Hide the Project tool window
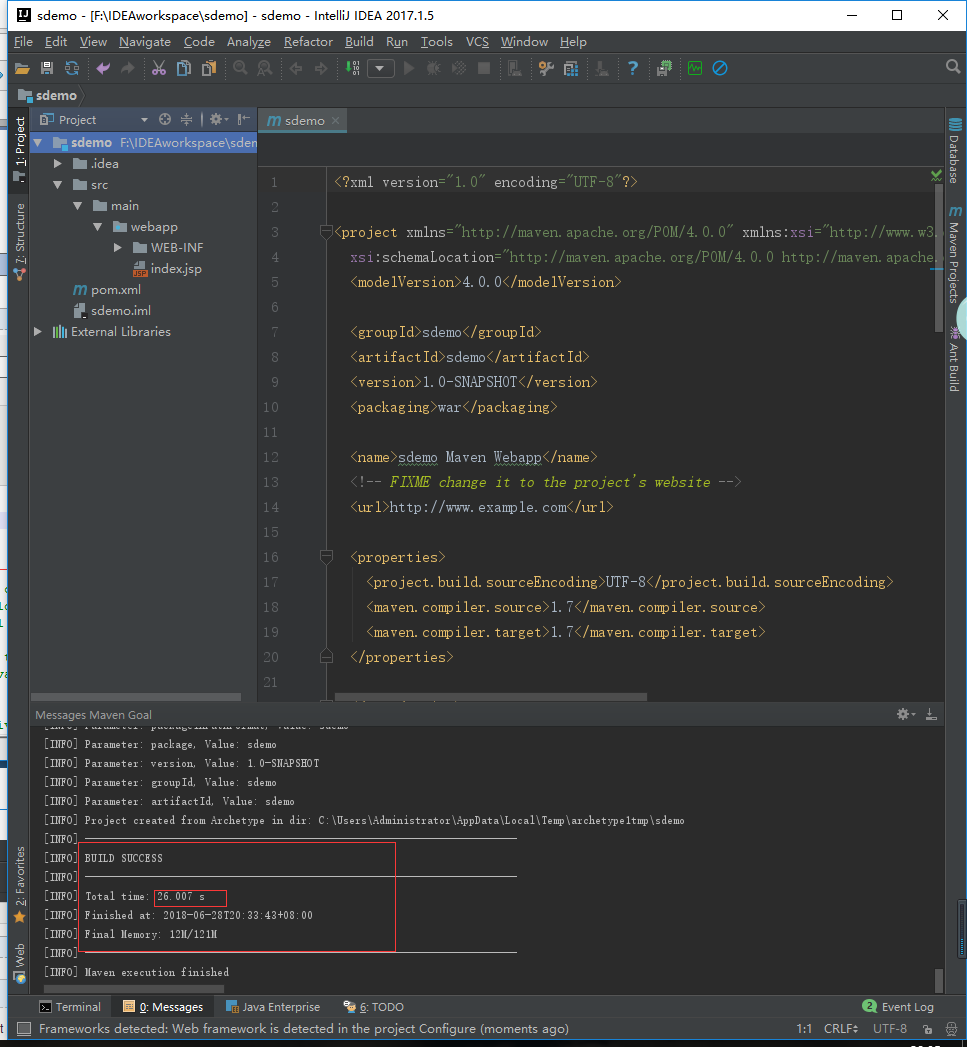Screen dimensions: 967x1047 pos(244,120)
